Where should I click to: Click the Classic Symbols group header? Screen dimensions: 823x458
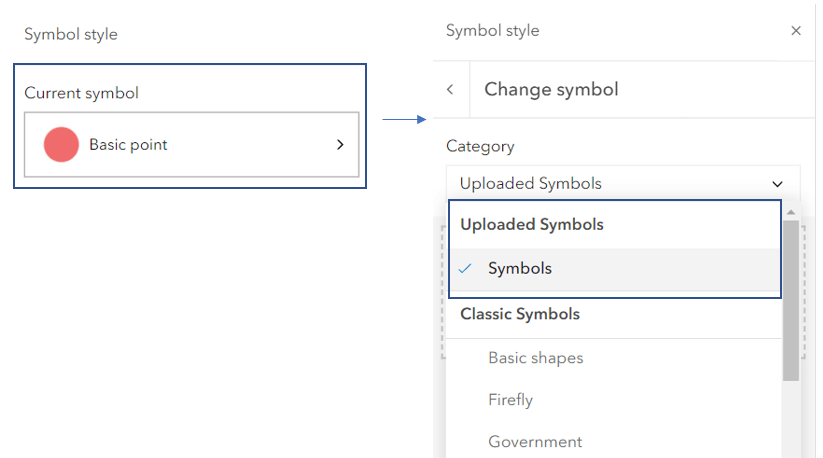point(519,314)
